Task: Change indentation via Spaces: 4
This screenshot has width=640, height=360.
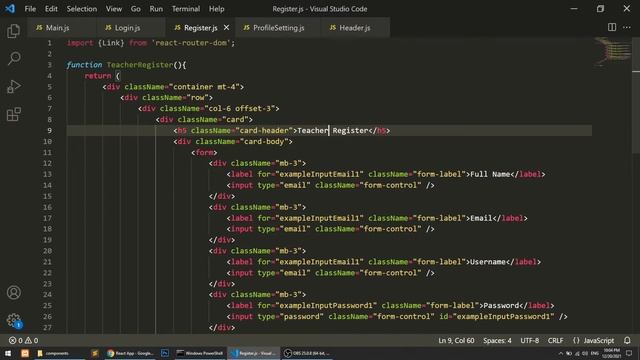Action: [497, 340]
